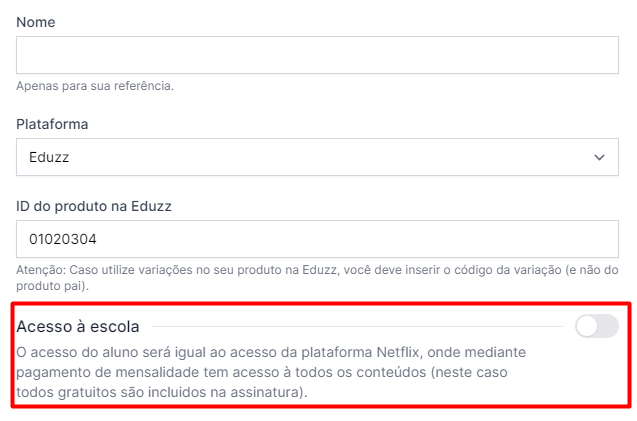Click the white knob of the school access toggle

click(x=587, y=326)
